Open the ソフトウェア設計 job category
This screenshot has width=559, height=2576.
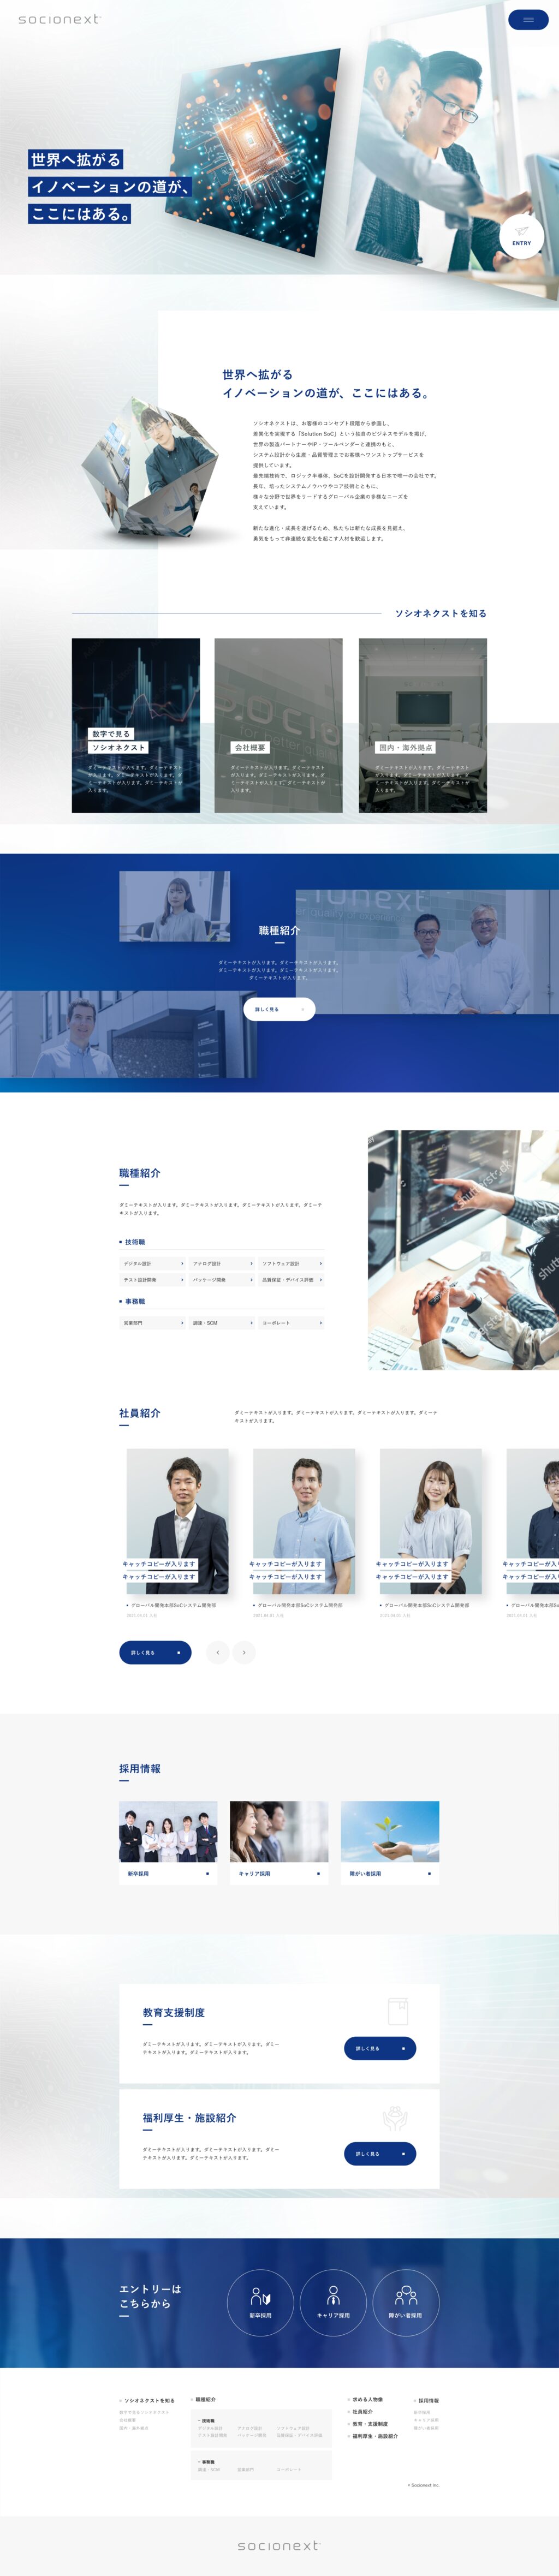tap(291, 1263)
